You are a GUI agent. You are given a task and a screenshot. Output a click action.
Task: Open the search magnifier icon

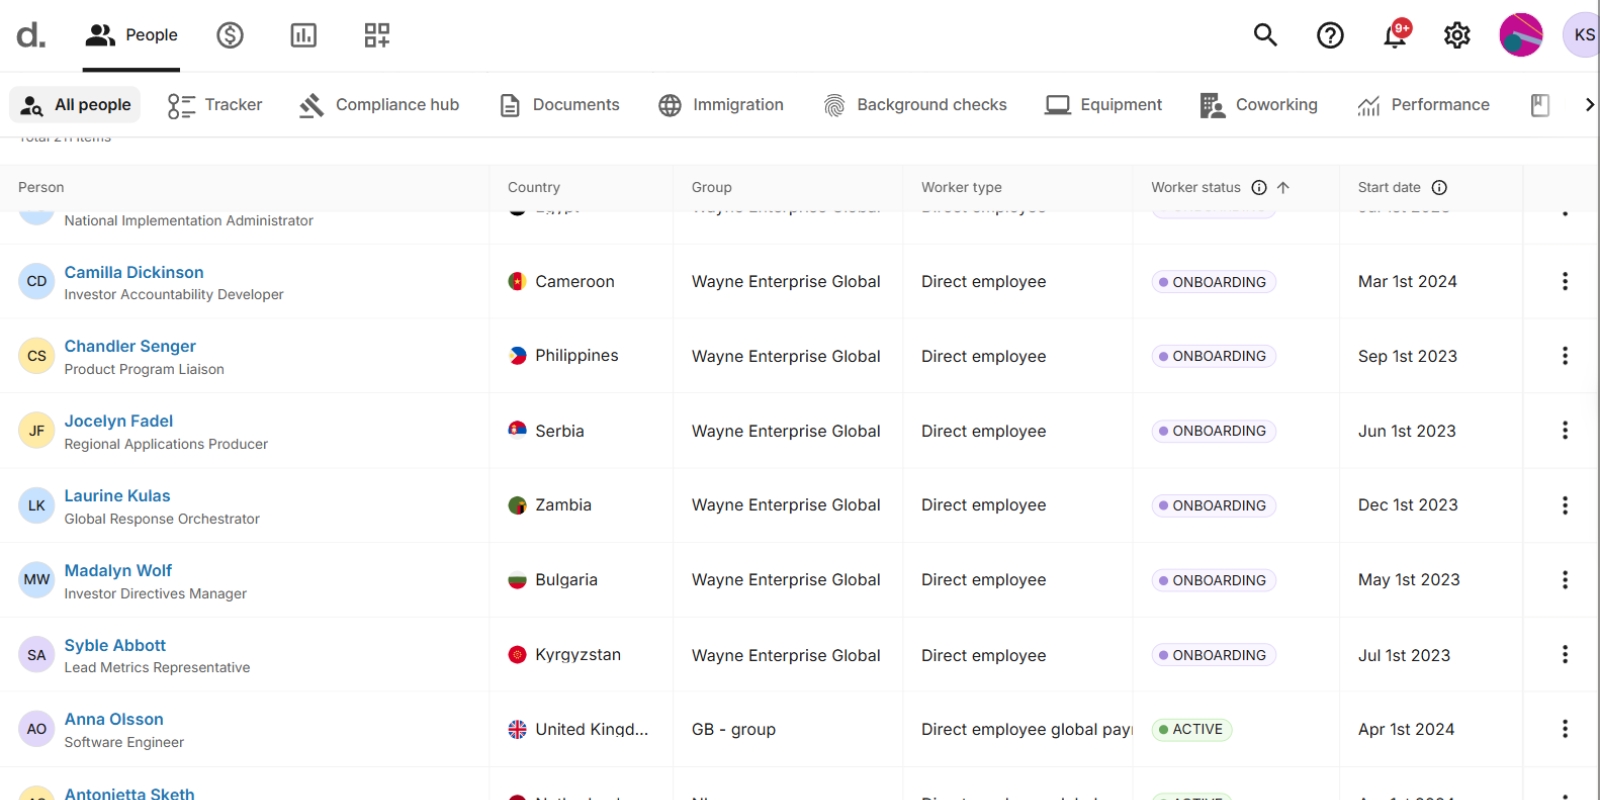click(1265, 35)
